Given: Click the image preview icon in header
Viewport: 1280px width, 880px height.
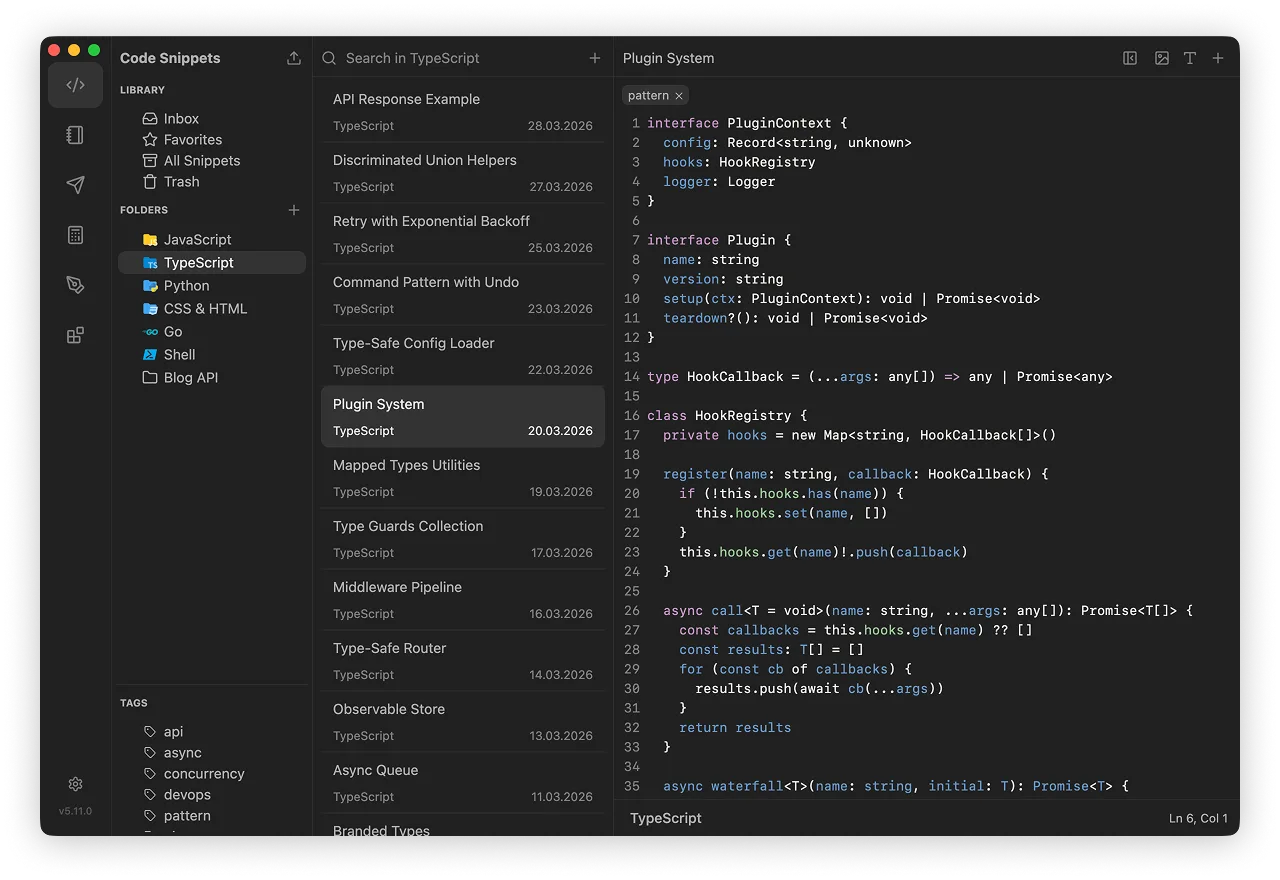Looking at the screenshot, I should click(x=1162, y=58).
